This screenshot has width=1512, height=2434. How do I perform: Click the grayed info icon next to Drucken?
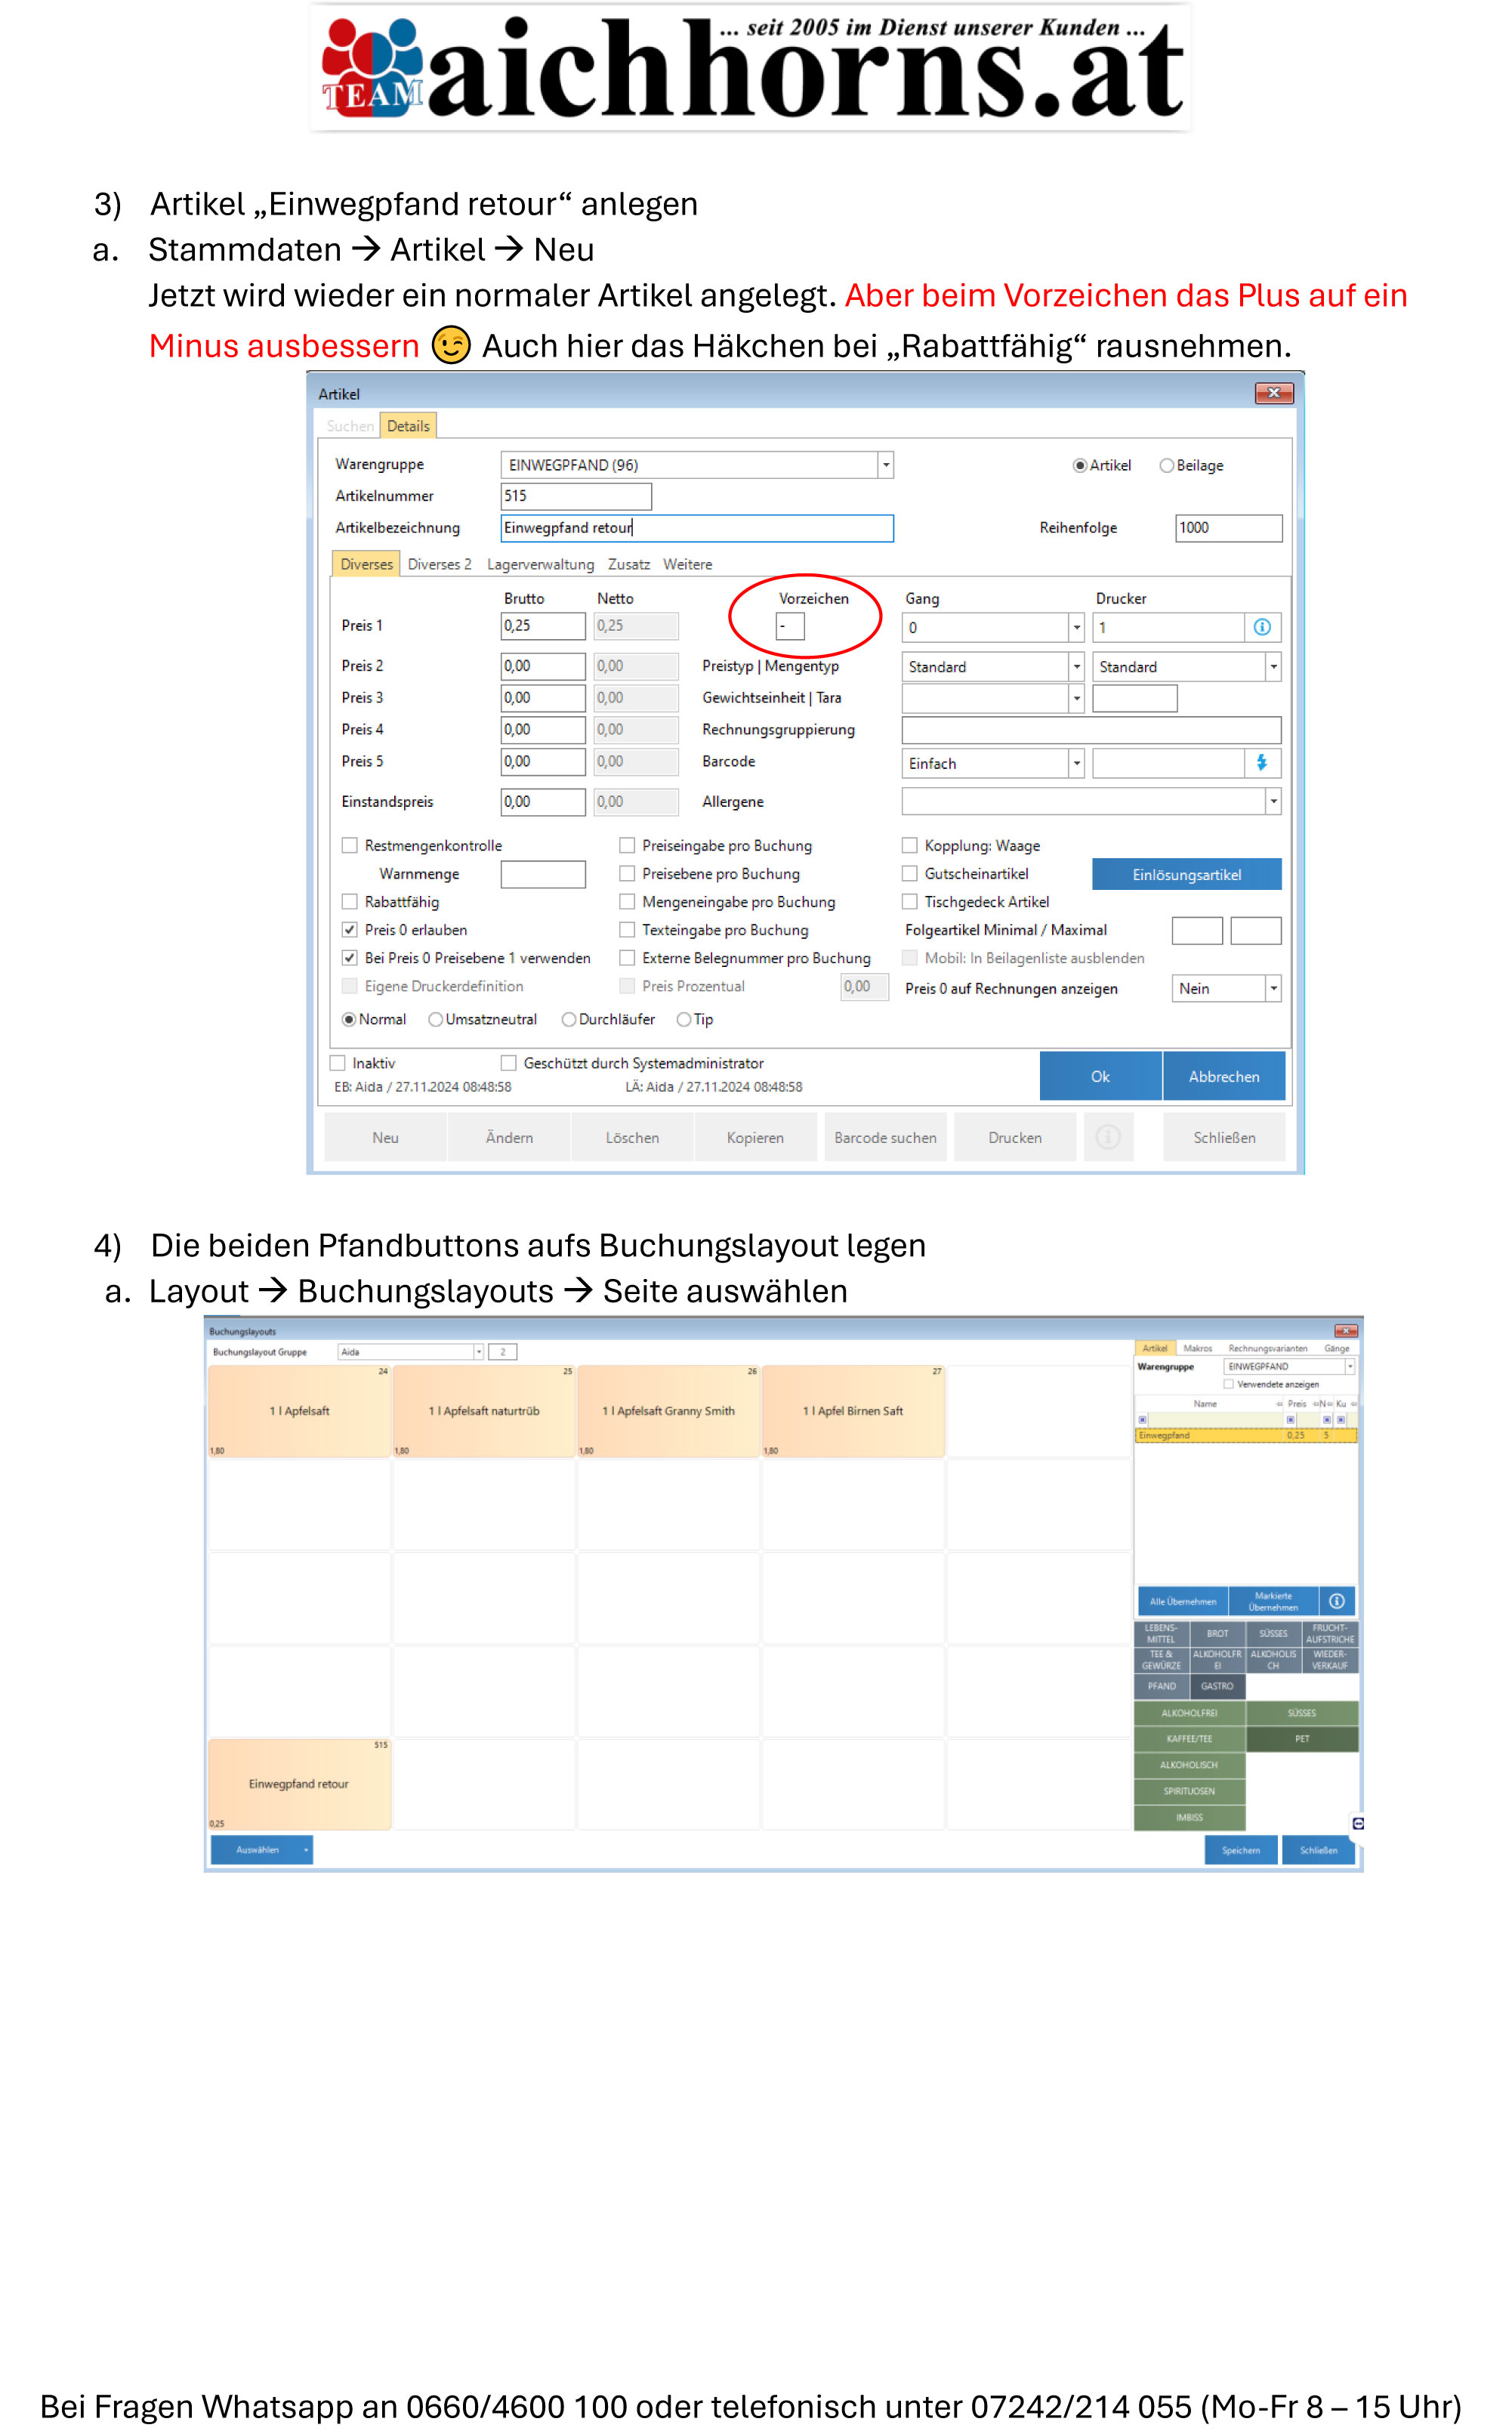coord(1107,1137)
